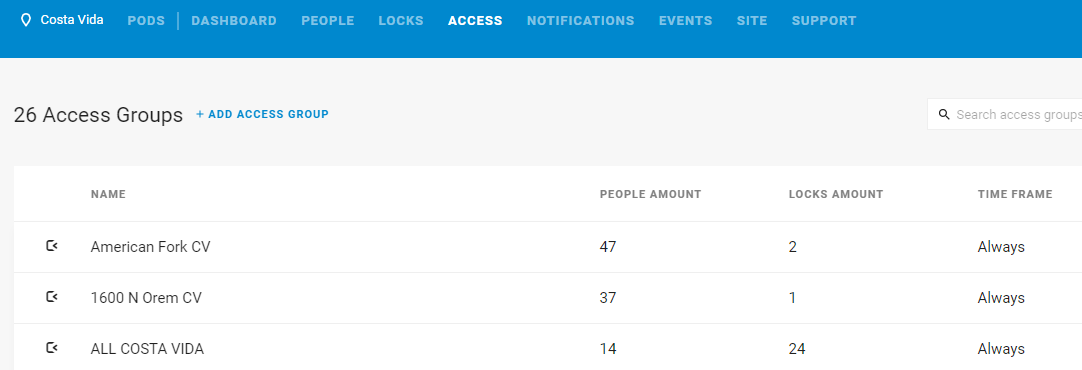1082x370 pixels.
Task: Focus the Search access groups field
Action: coord(1005,114)
